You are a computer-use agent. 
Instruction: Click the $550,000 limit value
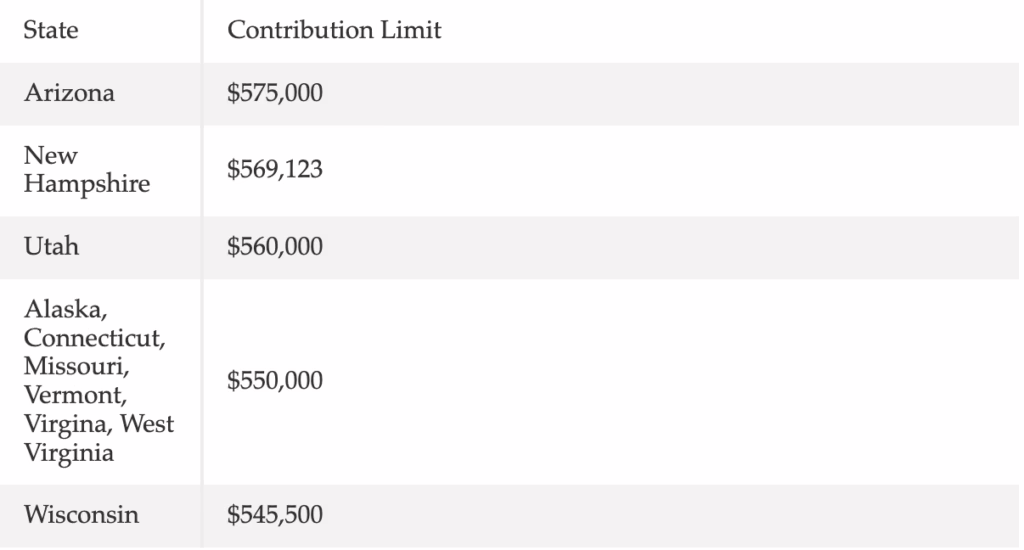(275, 381)
